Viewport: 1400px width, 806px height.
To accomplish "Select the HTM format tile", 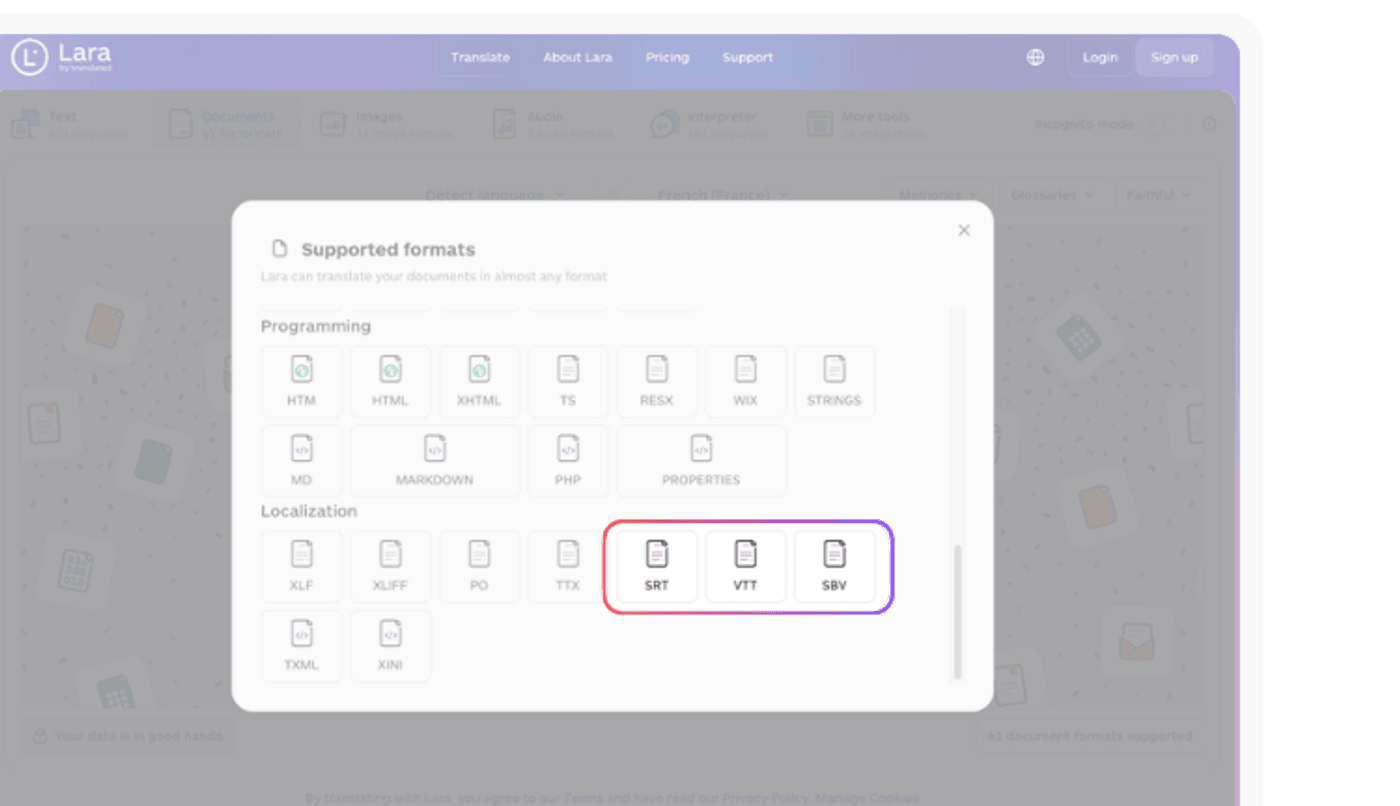I will (x=301, y=381).
